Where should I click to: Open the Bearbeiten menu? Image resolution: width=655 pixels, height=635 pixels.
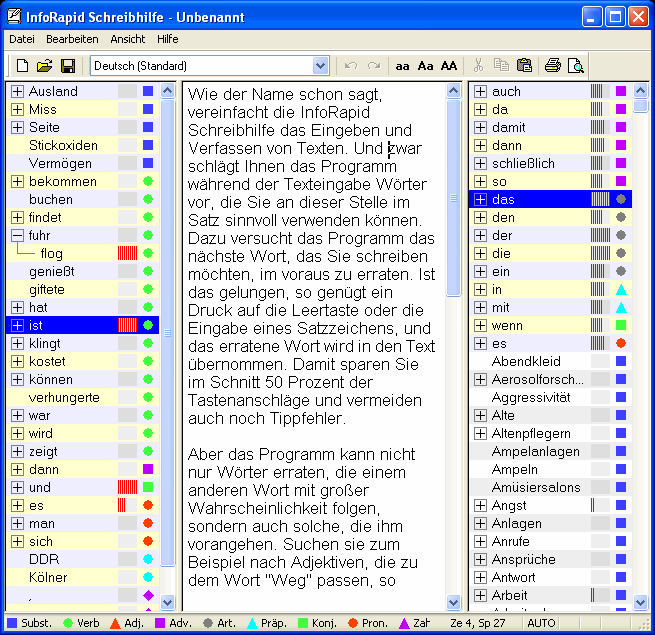point(72,39)
